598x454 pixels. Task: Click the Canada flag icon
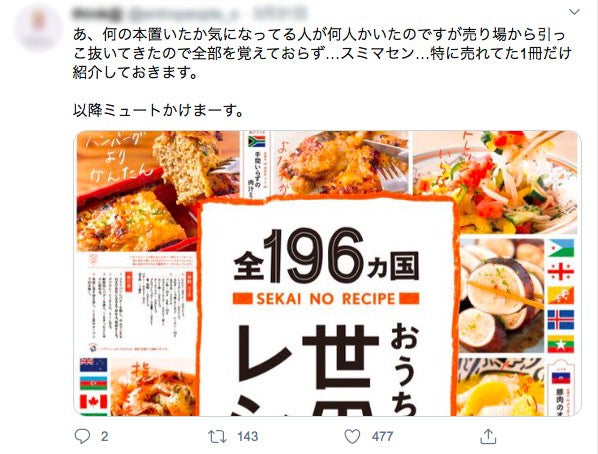pyautogui.click(x=93, y=401)
